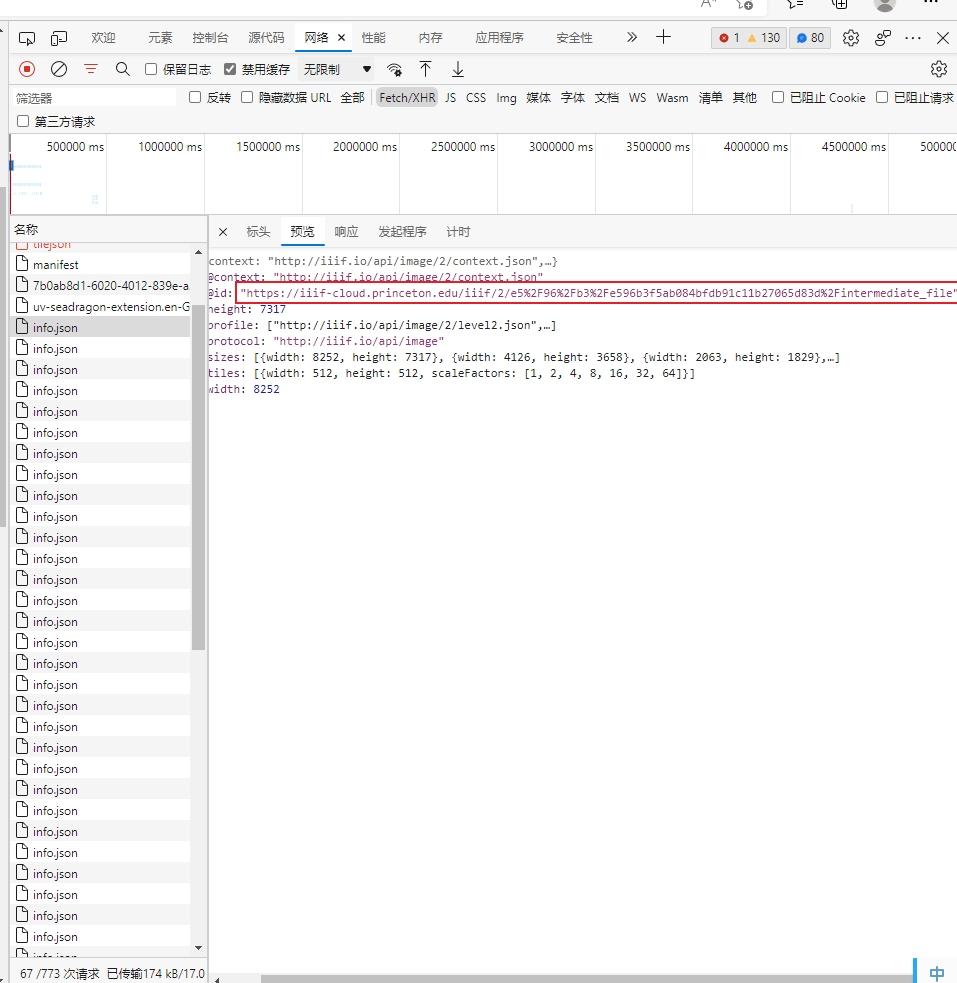957x983 pixels.
Task: Clear the network log
Action: 59,69
